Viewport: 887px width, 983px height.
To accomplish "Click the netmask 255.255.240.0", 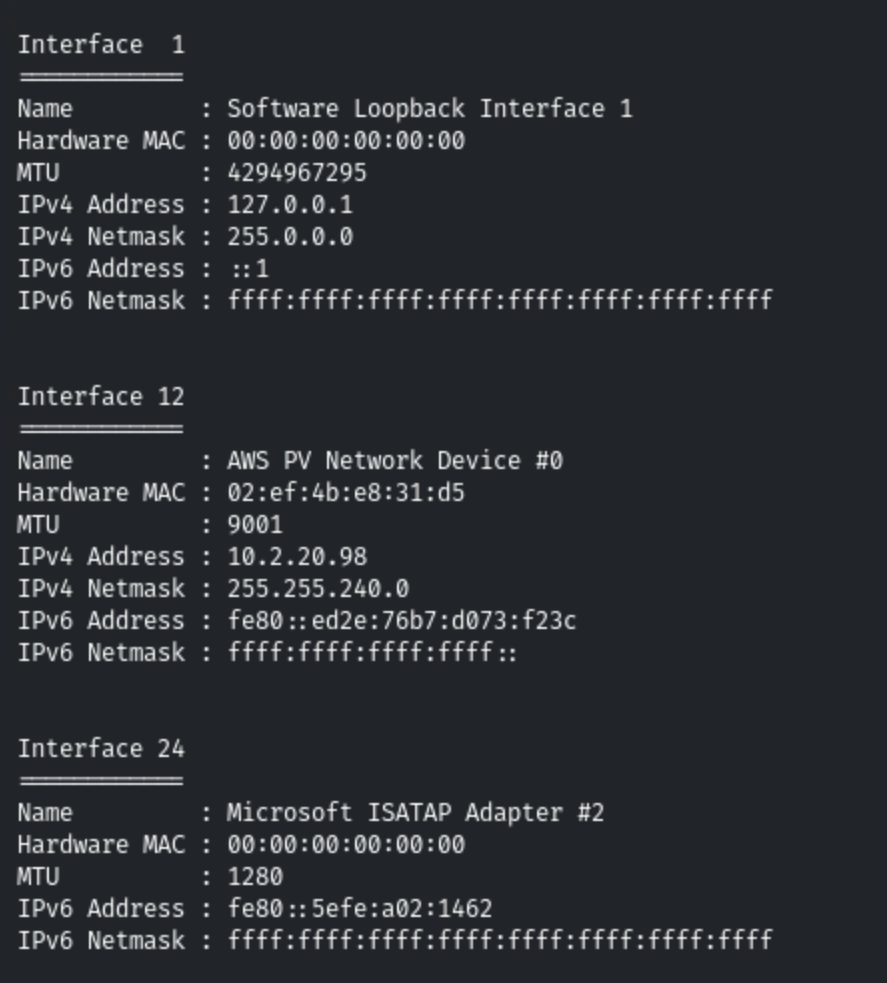I will coord(318,589).
